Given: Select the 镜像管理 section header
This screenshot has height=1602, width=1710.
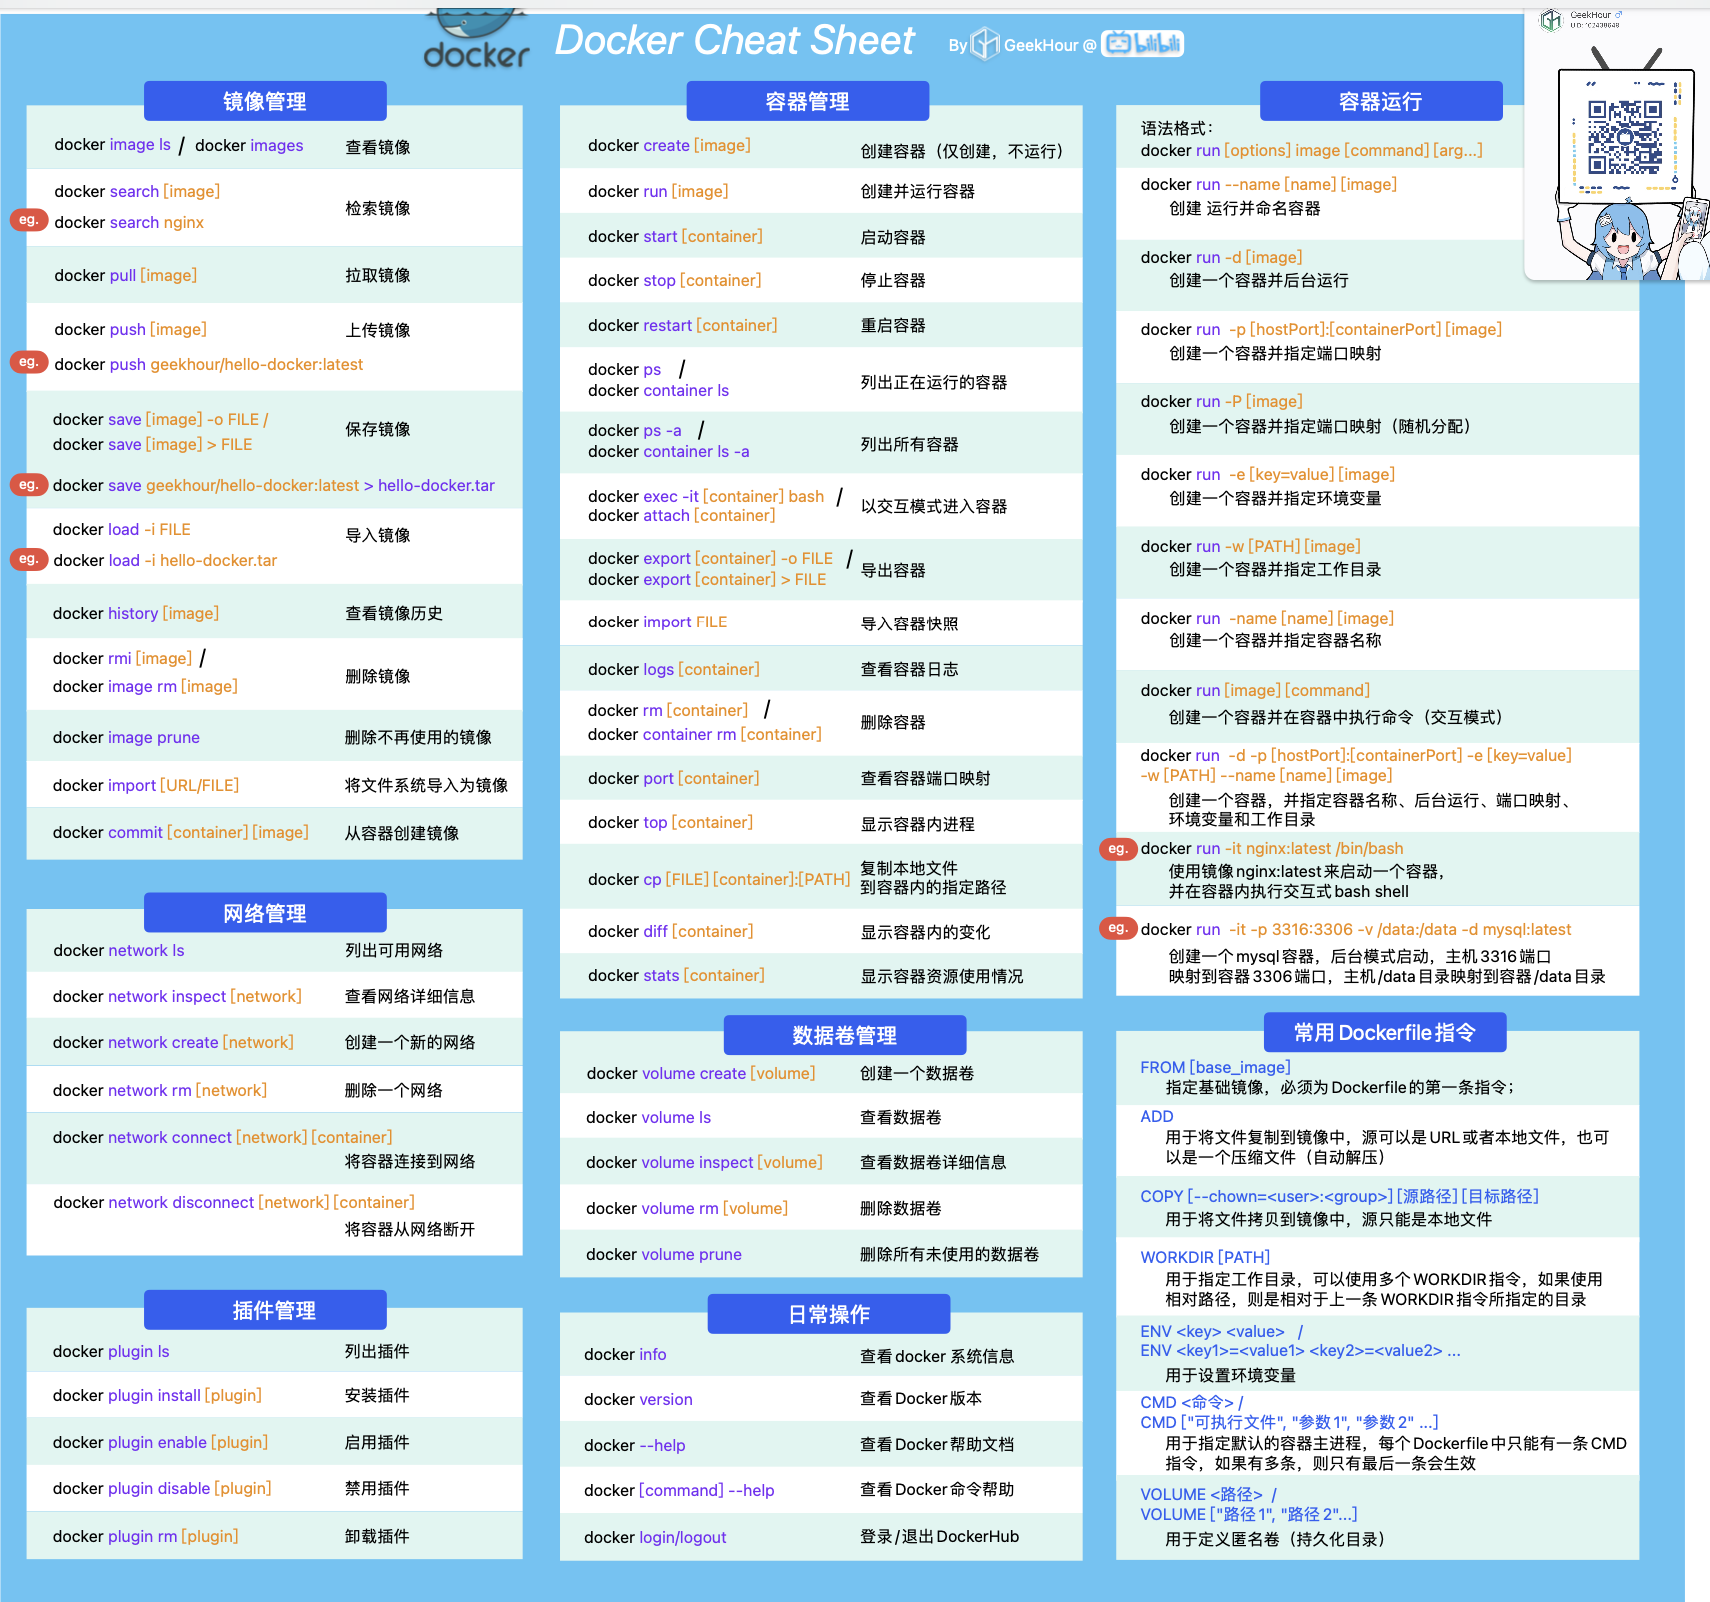Looking at the screenshot, I should point(265,101).
